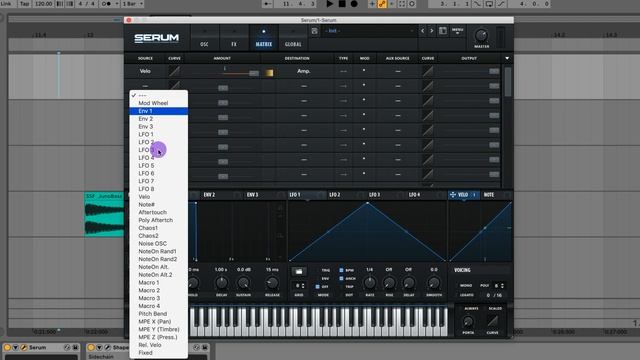Screen dimensions: 640x360
Task: Open the Serum OSC tab
Action: click(204, 38)
